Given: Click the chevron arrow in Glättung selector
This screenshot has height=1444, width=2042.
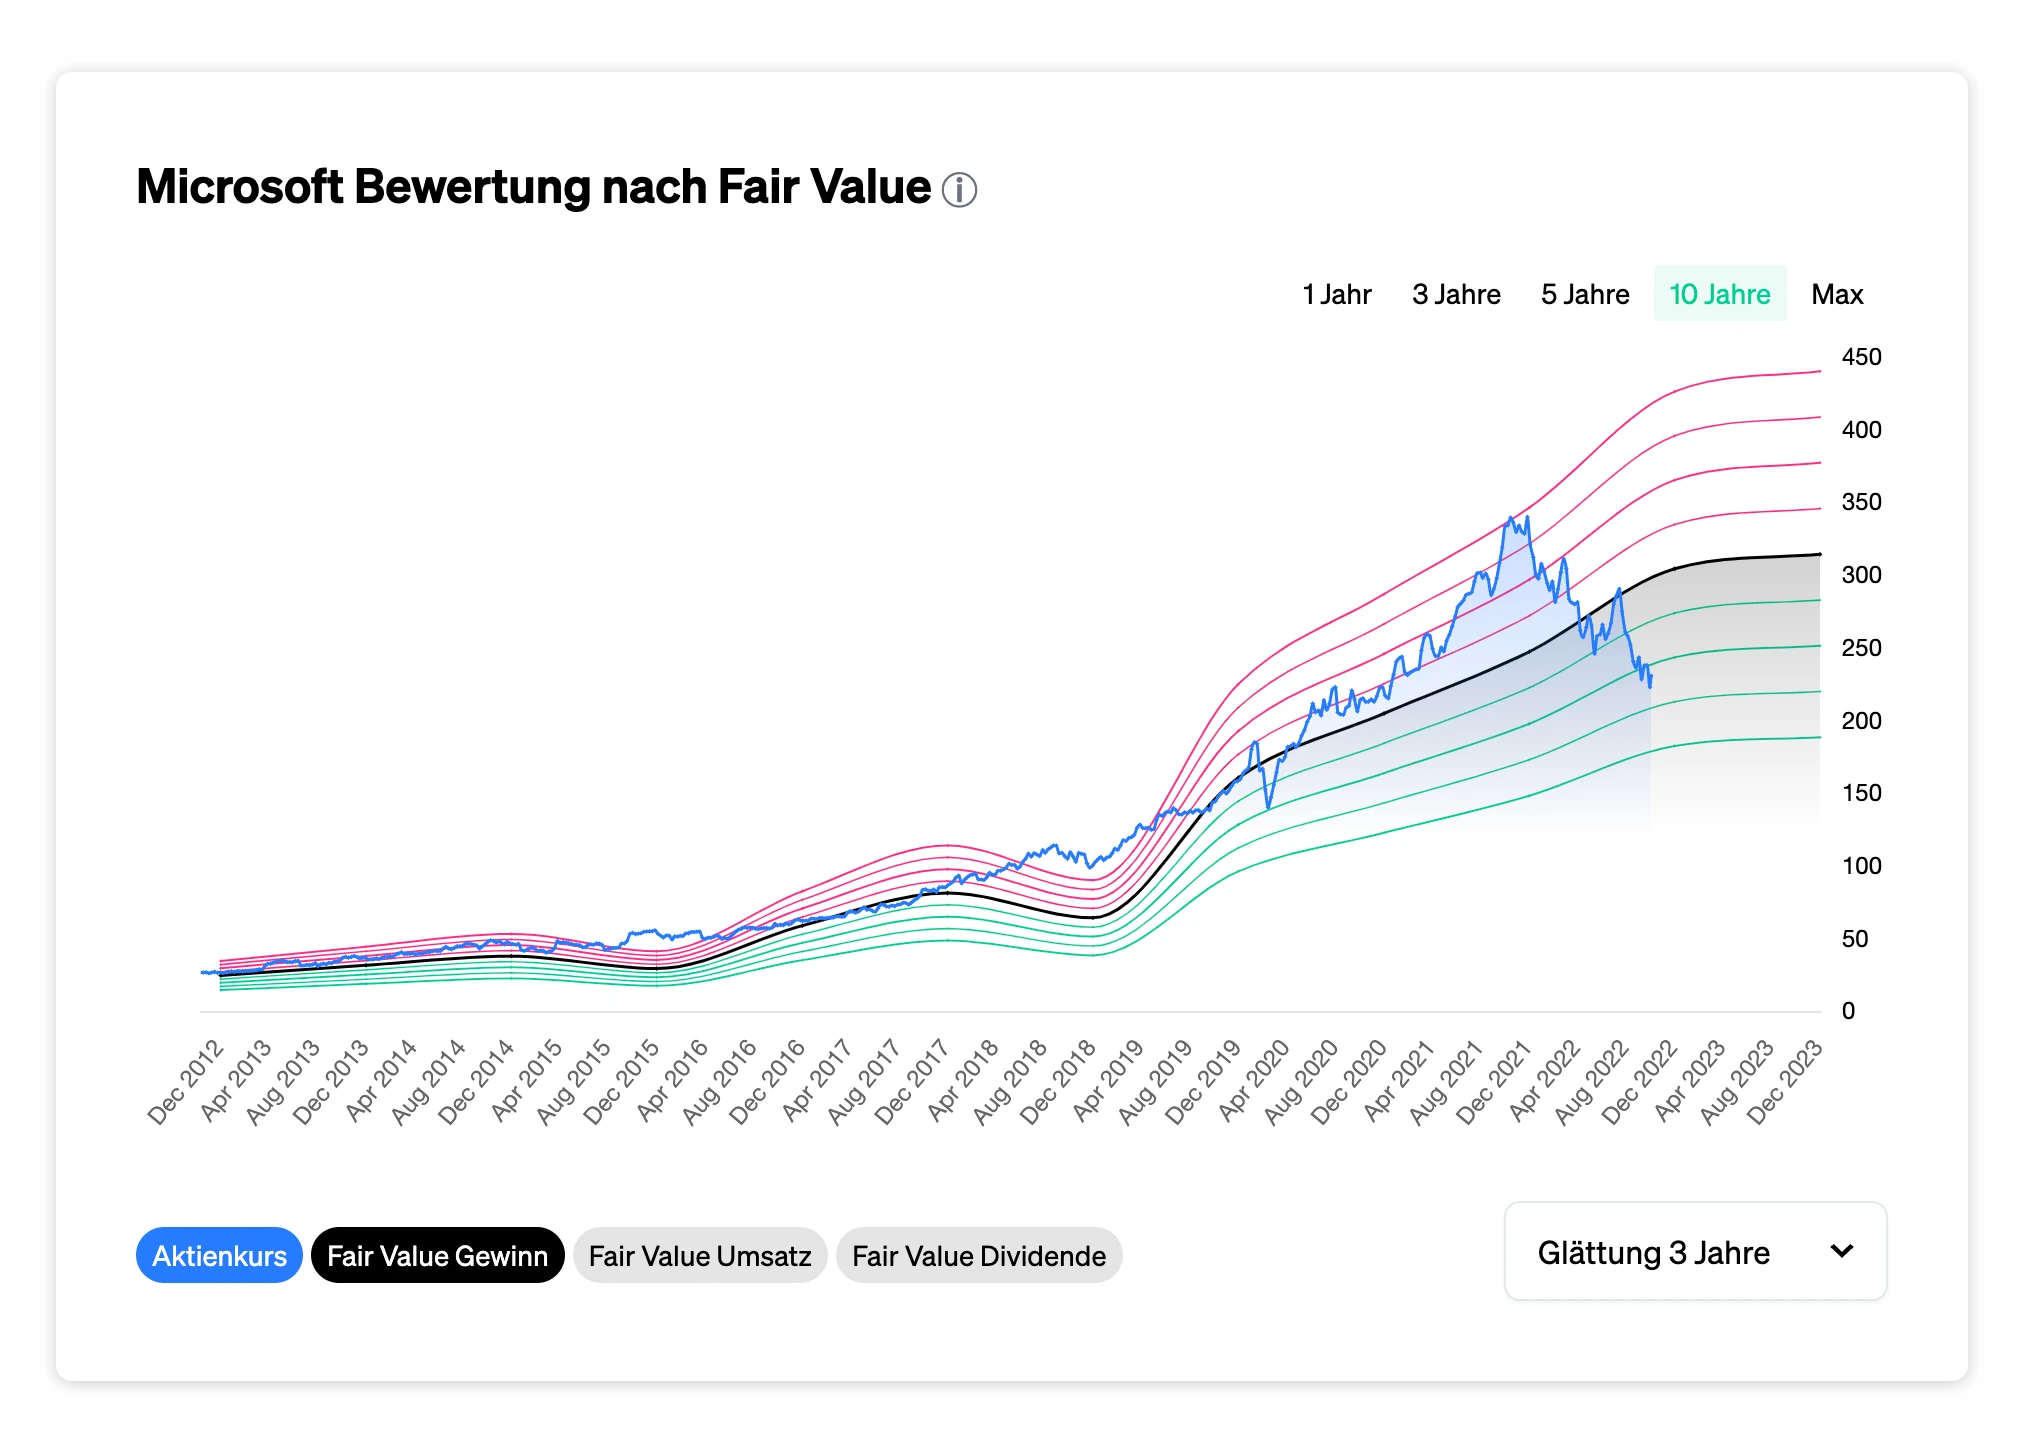Looking at the screenshot, I should point(1841,1252).
